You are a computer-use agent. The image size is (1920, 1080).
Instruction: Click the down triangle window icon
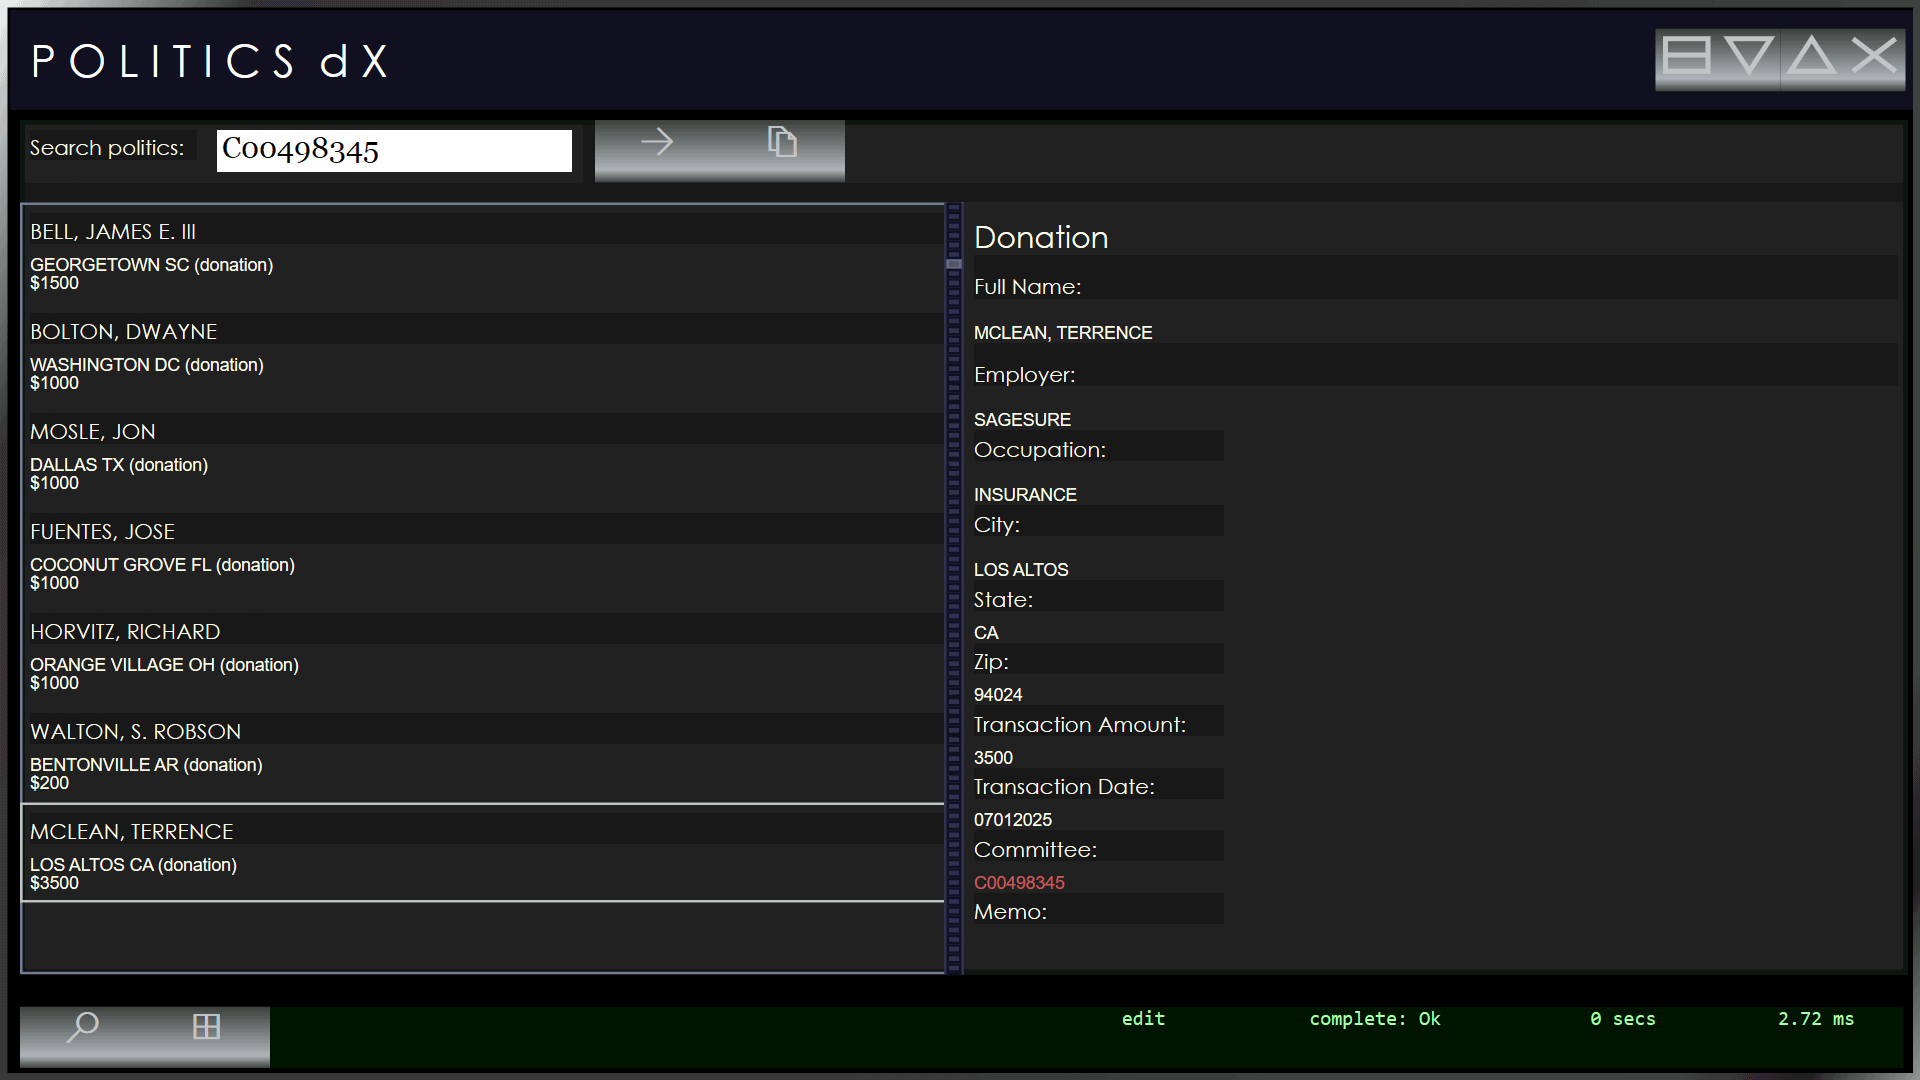[x=1749, y=56]
